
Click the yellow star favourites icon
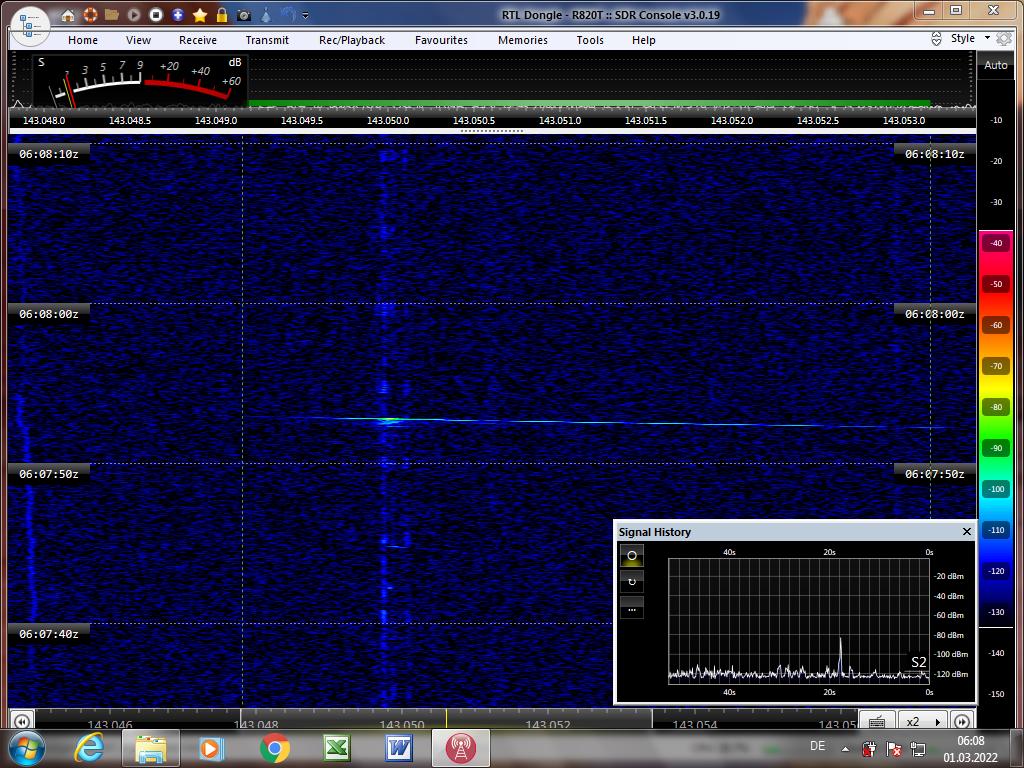(x=200, y=14)
